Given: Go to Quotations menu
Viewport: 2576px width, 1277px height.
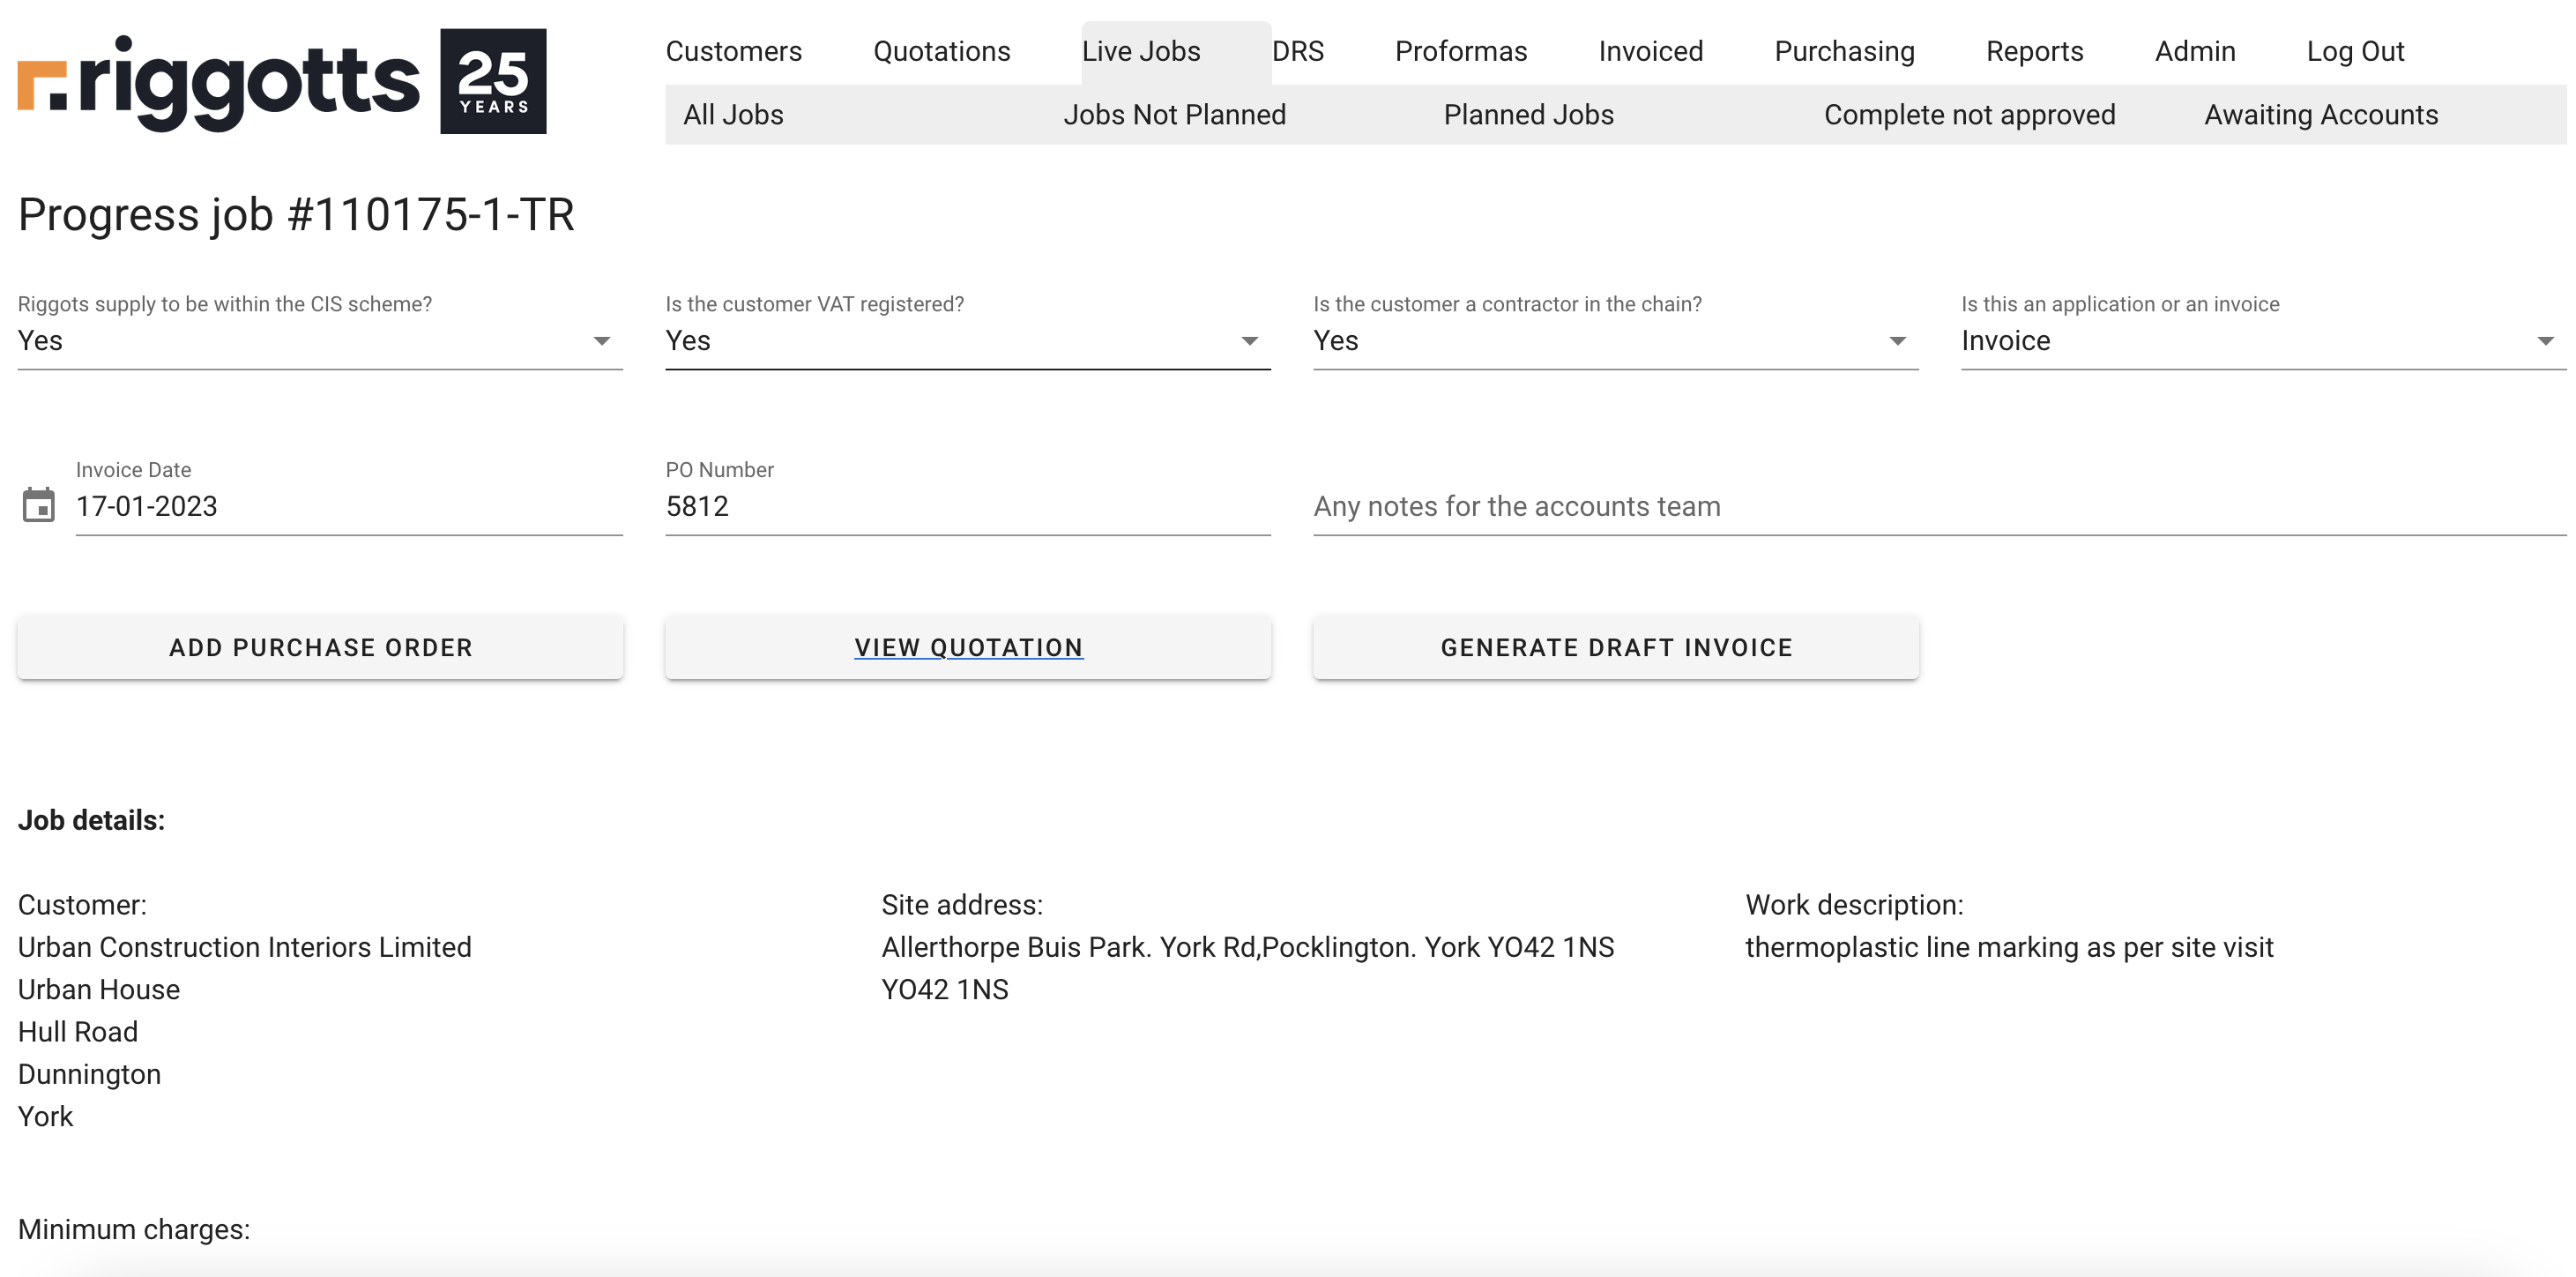Looking at the screenshot, I should 941,51.
